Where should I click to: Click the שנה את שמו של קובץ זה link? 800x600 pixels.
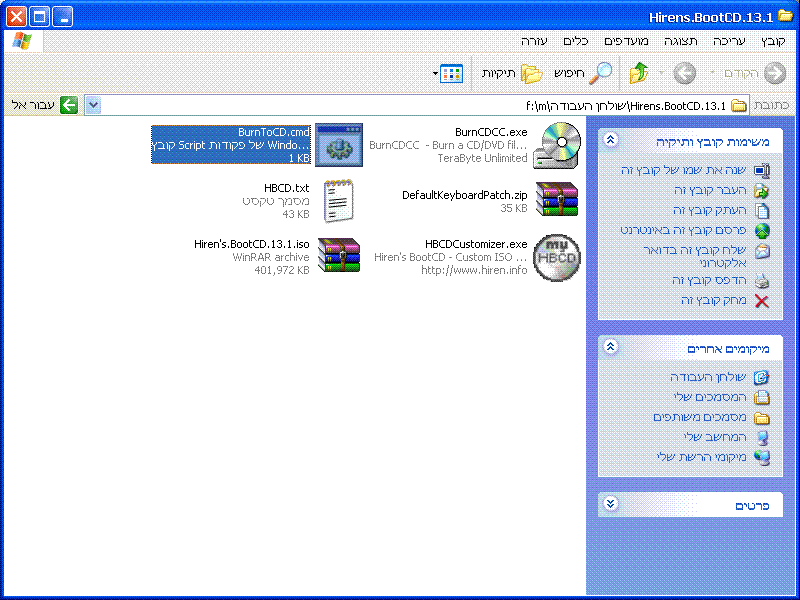click(684, 170)
